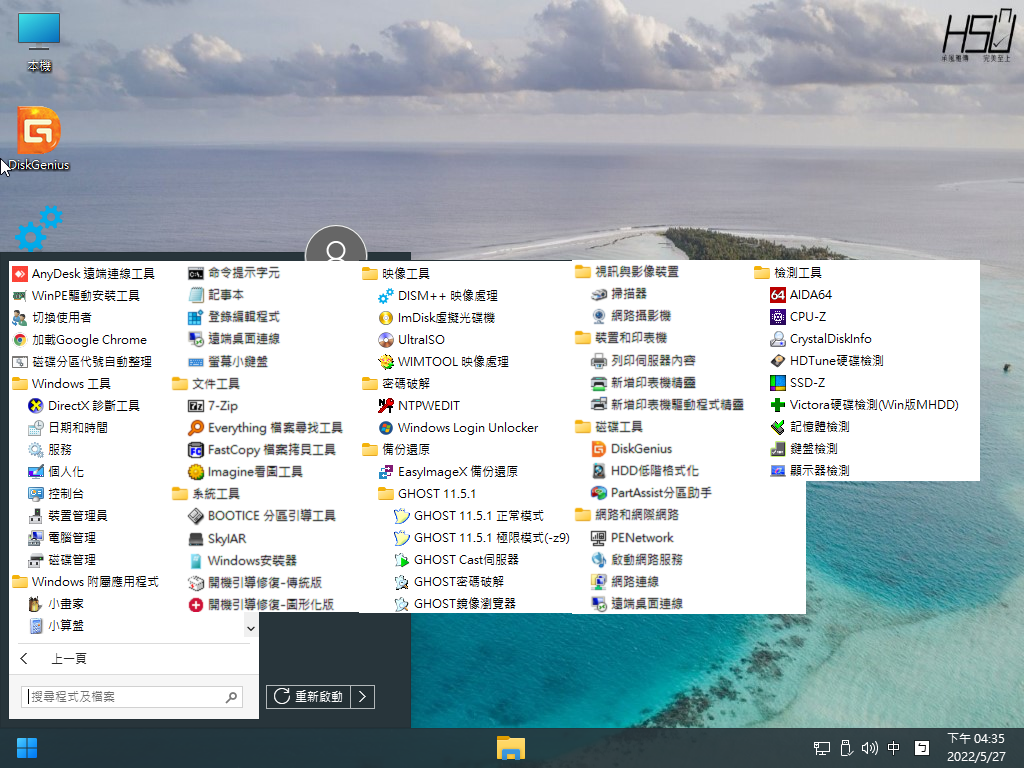Open CrystalDiskInfo
Image resolution: width=1024 pixels, height=768 pixels.
(821, 339)
